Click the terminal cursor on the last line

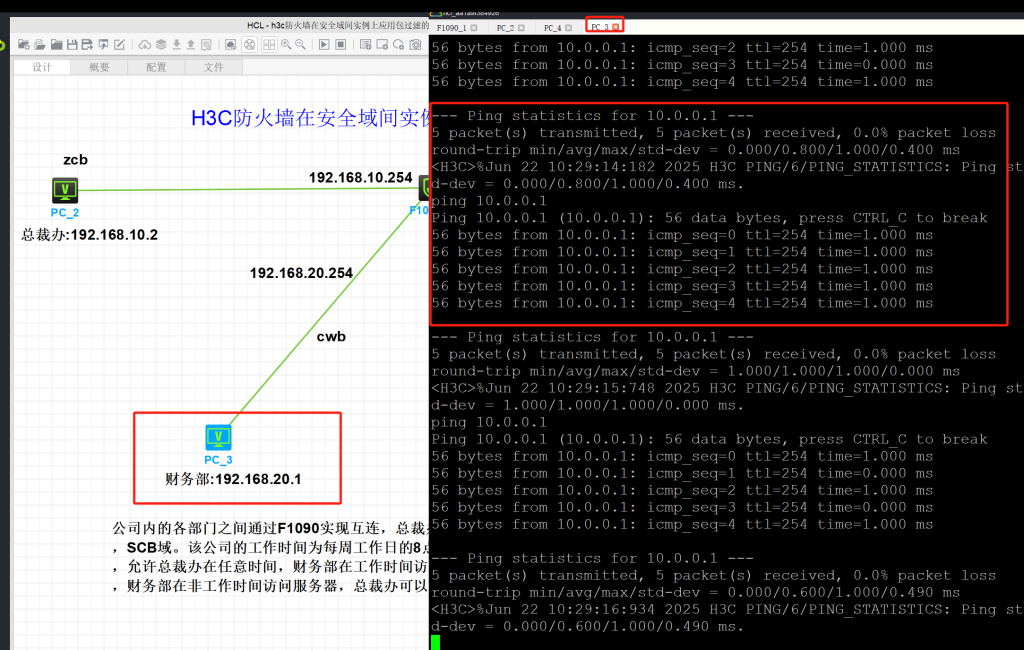pos(436,642)
